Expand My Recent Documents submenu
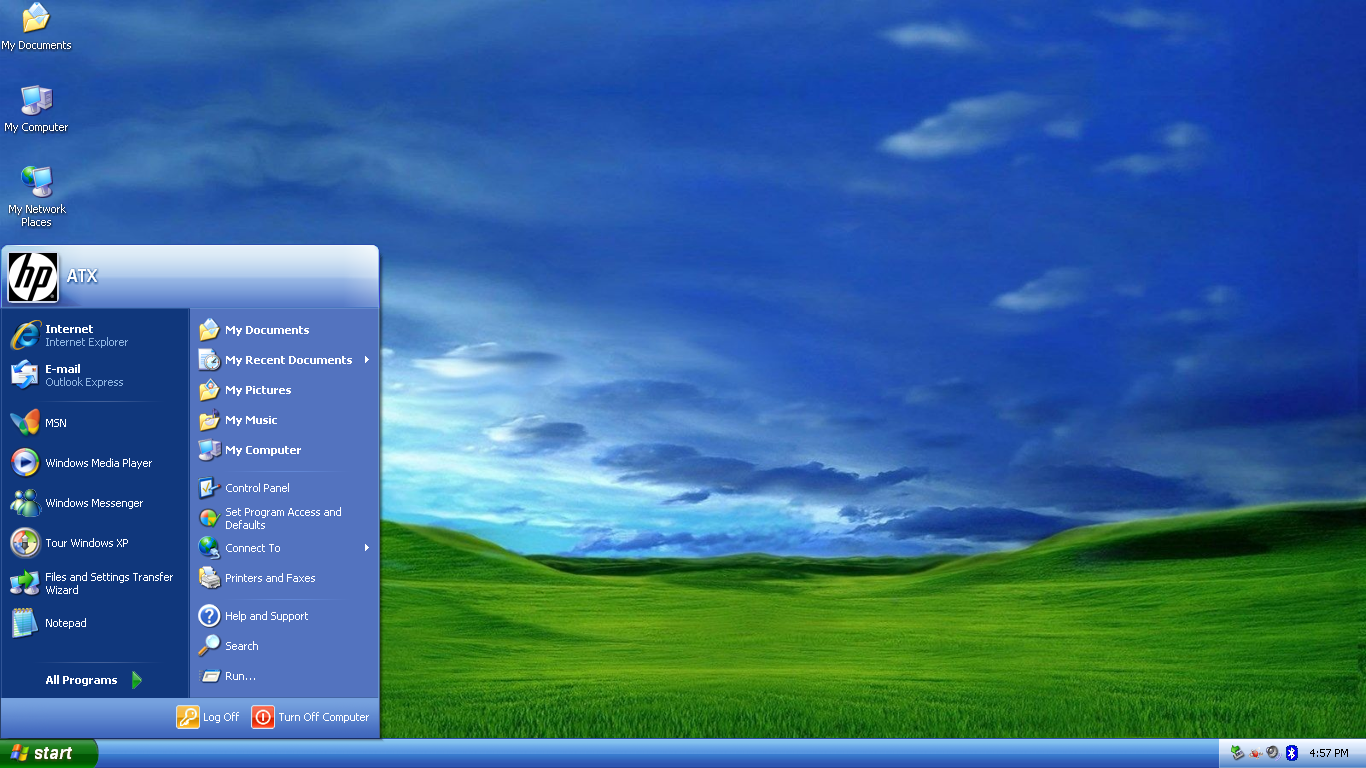The height and width of the screenshot is (768, 1366). pos(284,360)
